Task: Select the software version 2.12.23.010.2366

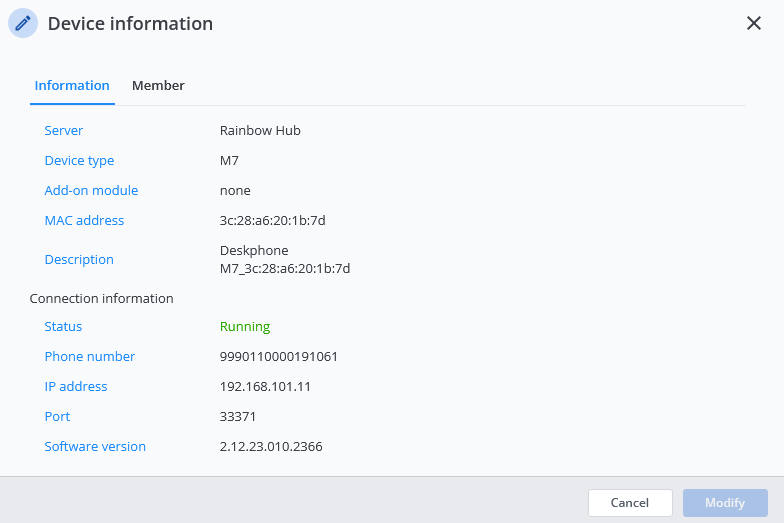Action: (271, 447)
